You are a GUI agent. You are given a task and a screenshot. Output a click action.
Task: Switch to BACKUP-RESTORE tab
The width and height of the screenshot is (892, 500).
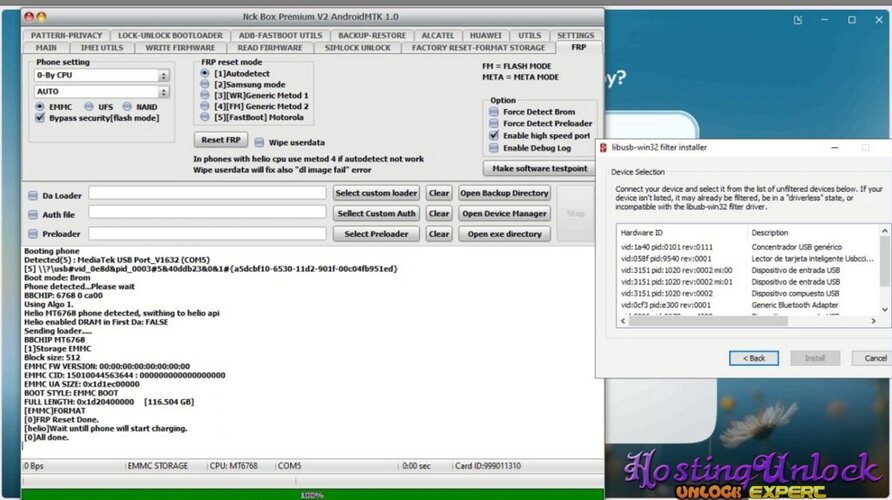(372, 35)
